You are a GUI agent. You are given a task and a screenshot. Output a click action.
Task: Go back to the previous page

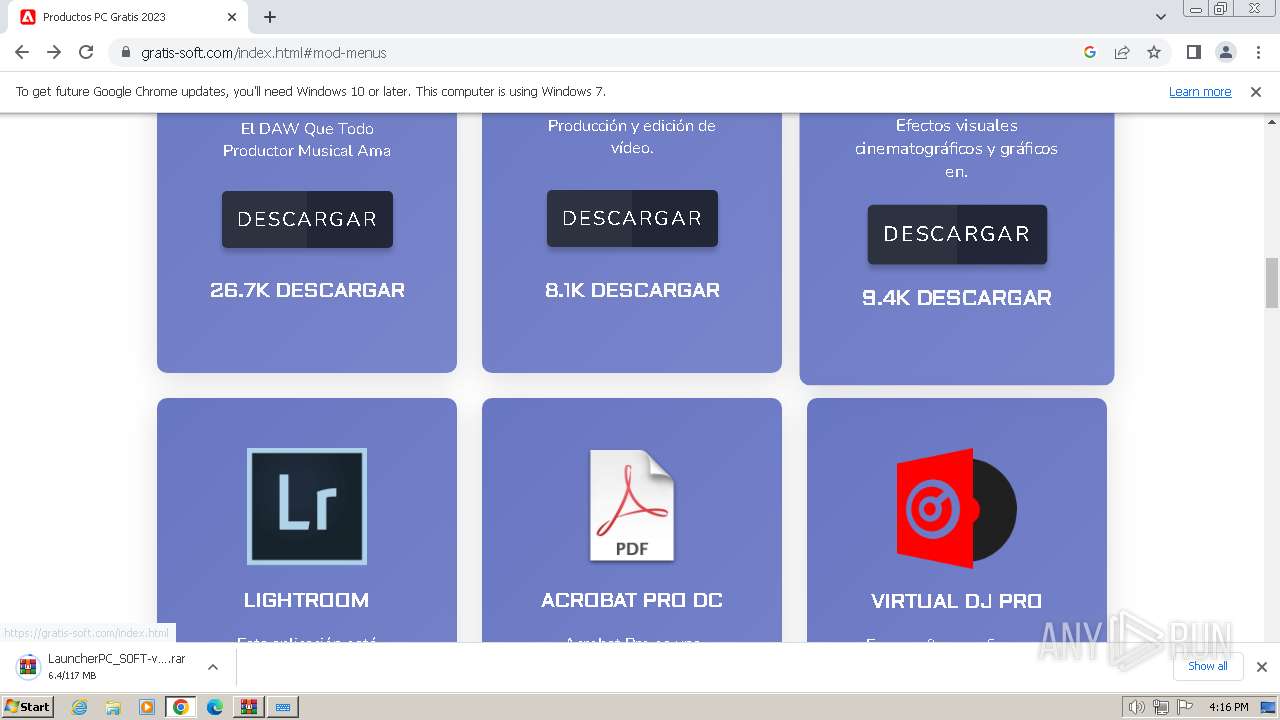(22, 52)
